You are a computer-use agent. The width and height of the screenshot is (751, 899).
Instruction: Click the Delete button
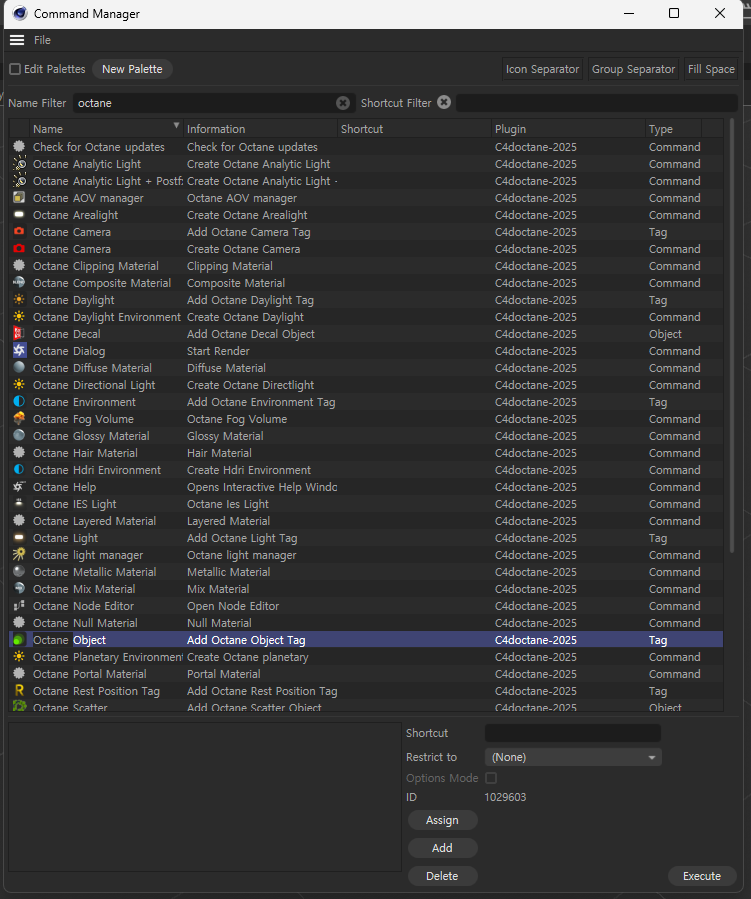443,876
